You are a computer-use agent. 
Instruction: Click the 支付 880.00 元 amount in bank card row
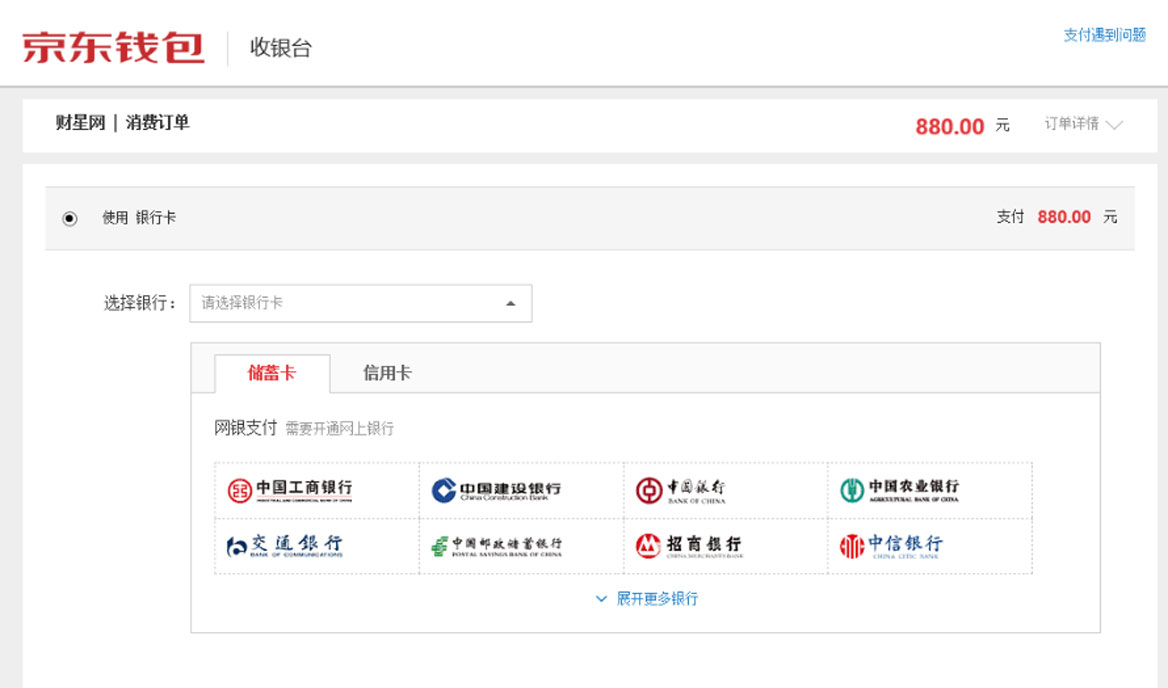click(x=1057, y=217)
